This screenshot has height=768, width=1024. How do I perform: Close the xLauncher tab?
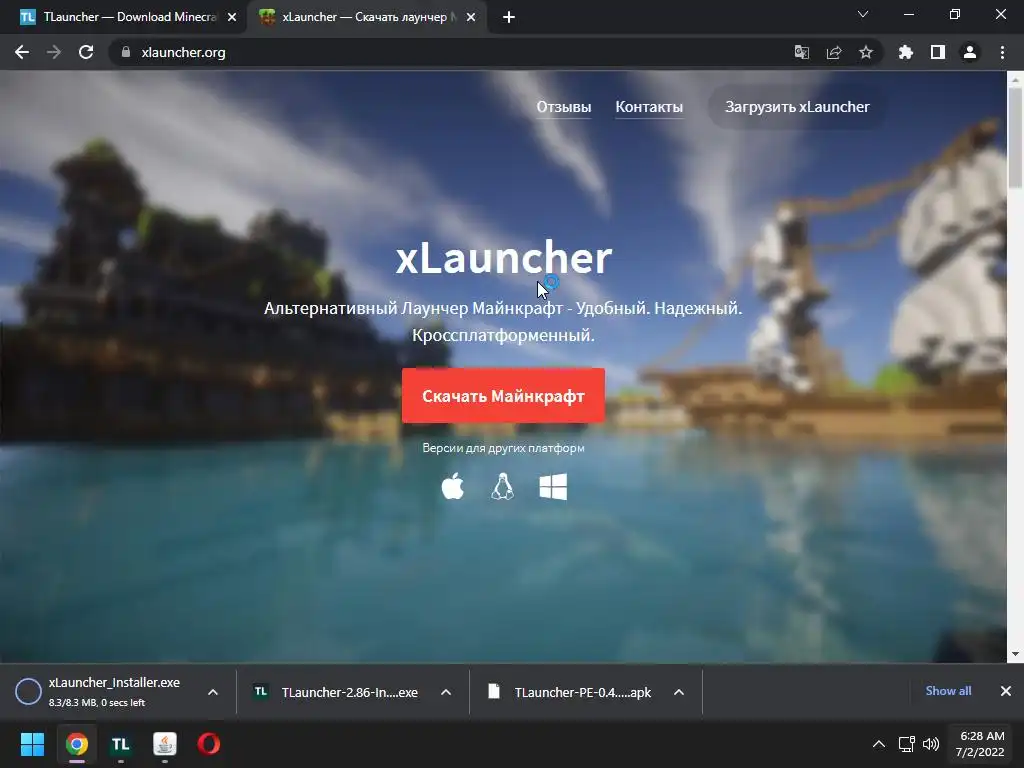point(471,18)
